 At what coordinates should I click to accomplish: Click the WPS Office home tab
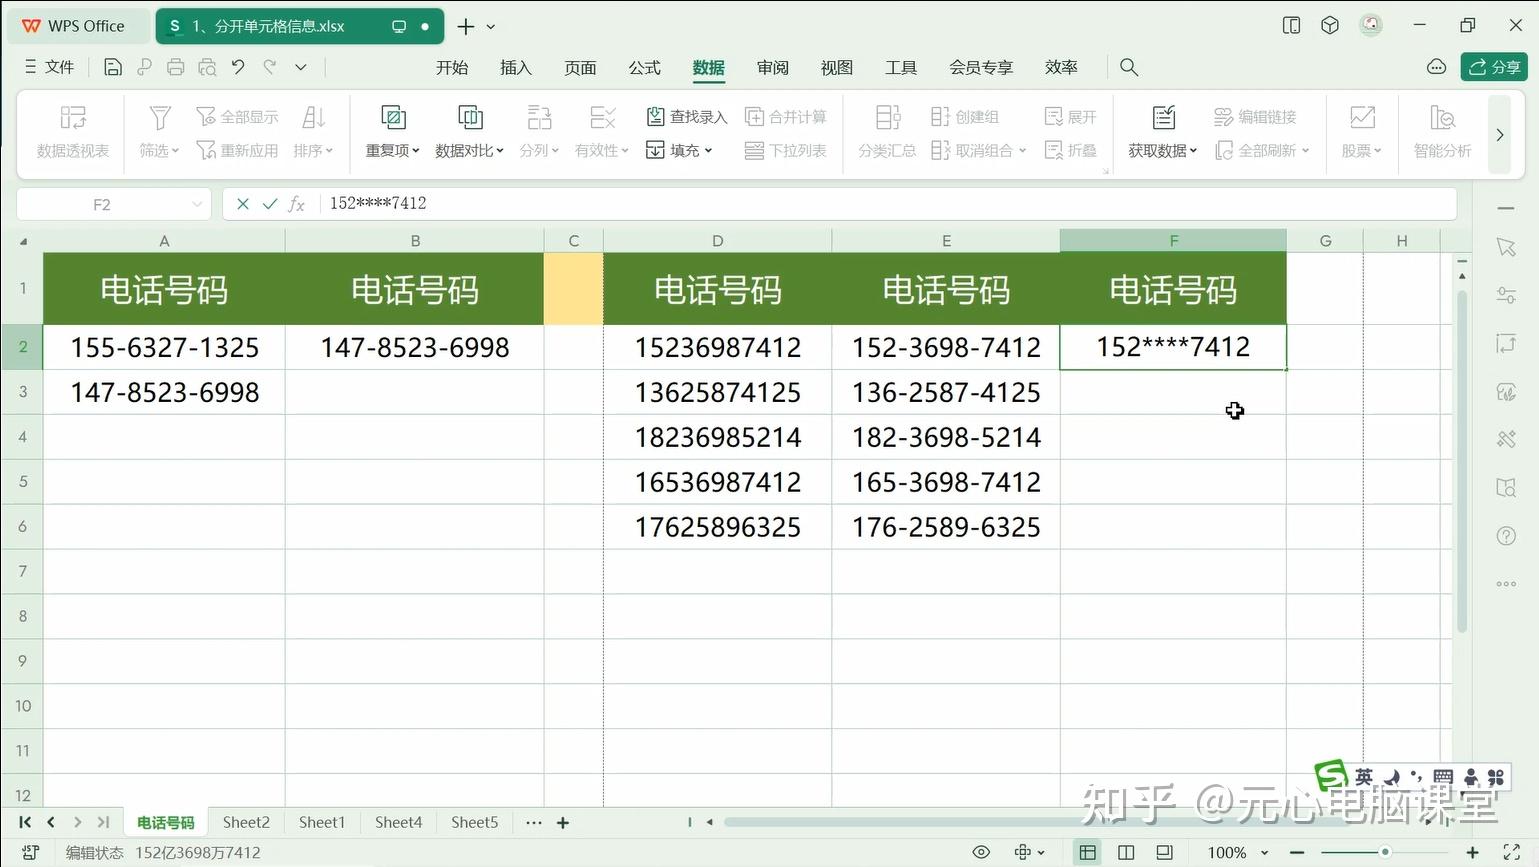79,26
